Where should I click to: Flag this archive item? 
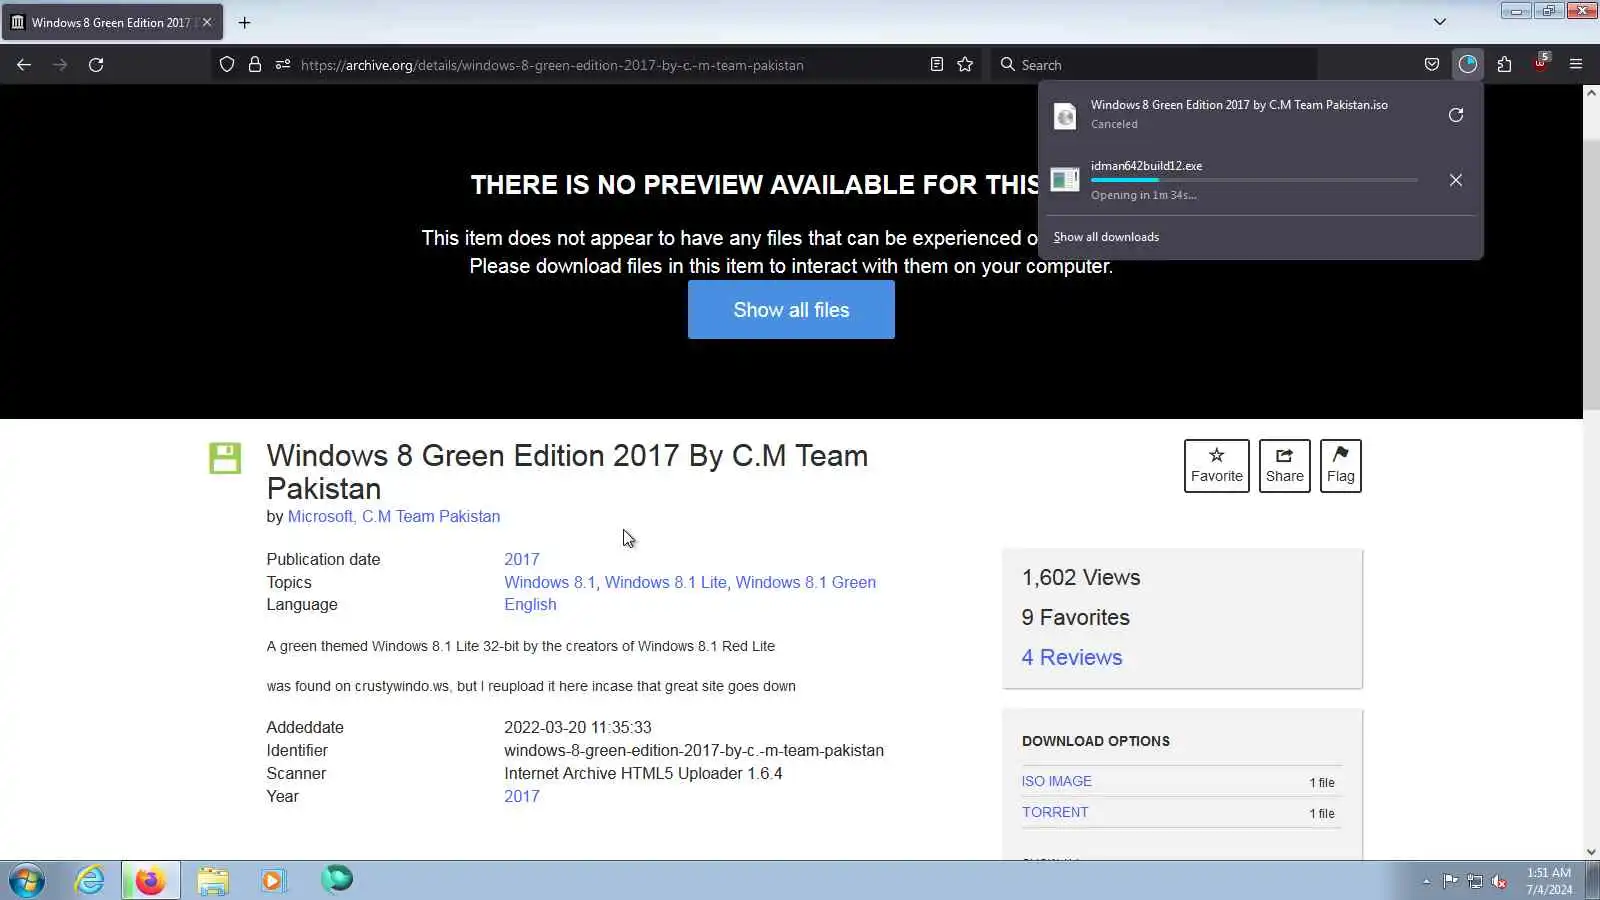1341,466
